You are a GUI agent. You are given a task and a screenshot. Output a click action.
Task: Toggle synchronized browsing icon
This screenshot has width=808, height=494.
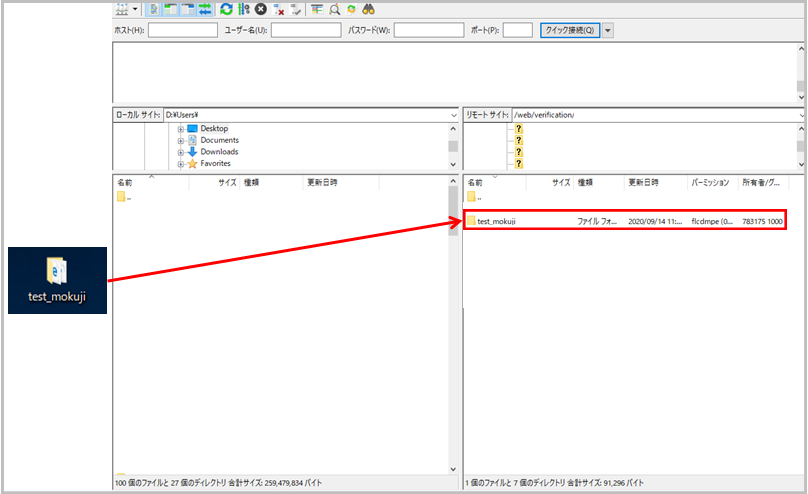click(350, 9)
